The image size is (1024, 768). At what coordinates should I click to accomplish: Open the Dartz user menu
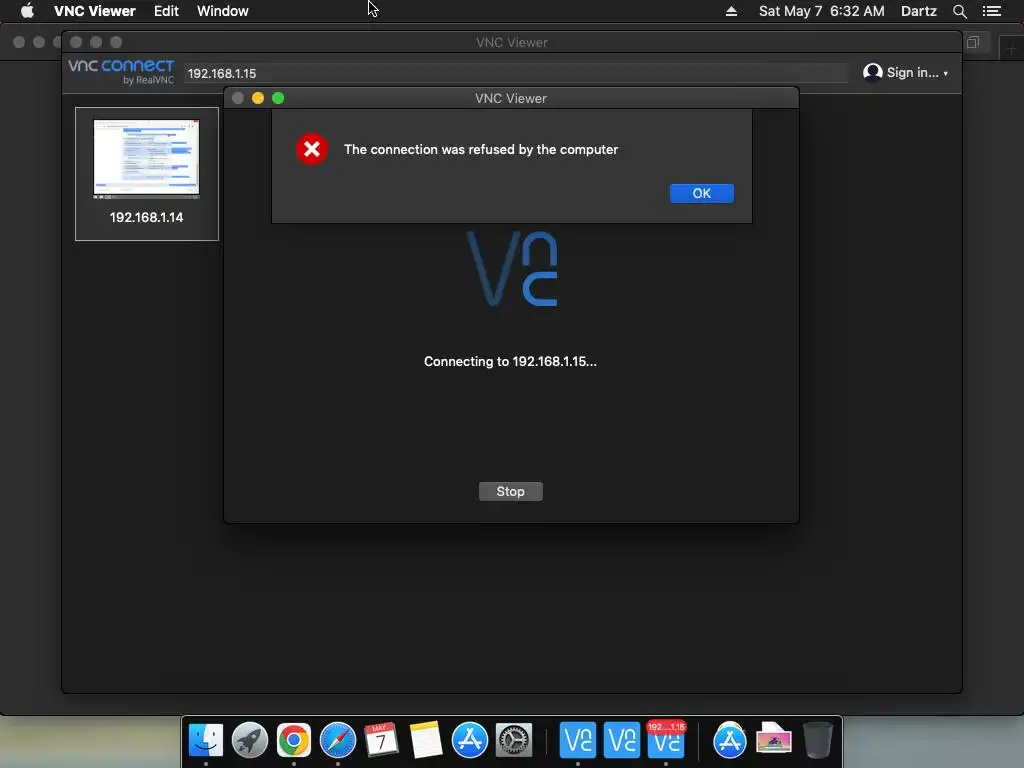pos(919,11)
